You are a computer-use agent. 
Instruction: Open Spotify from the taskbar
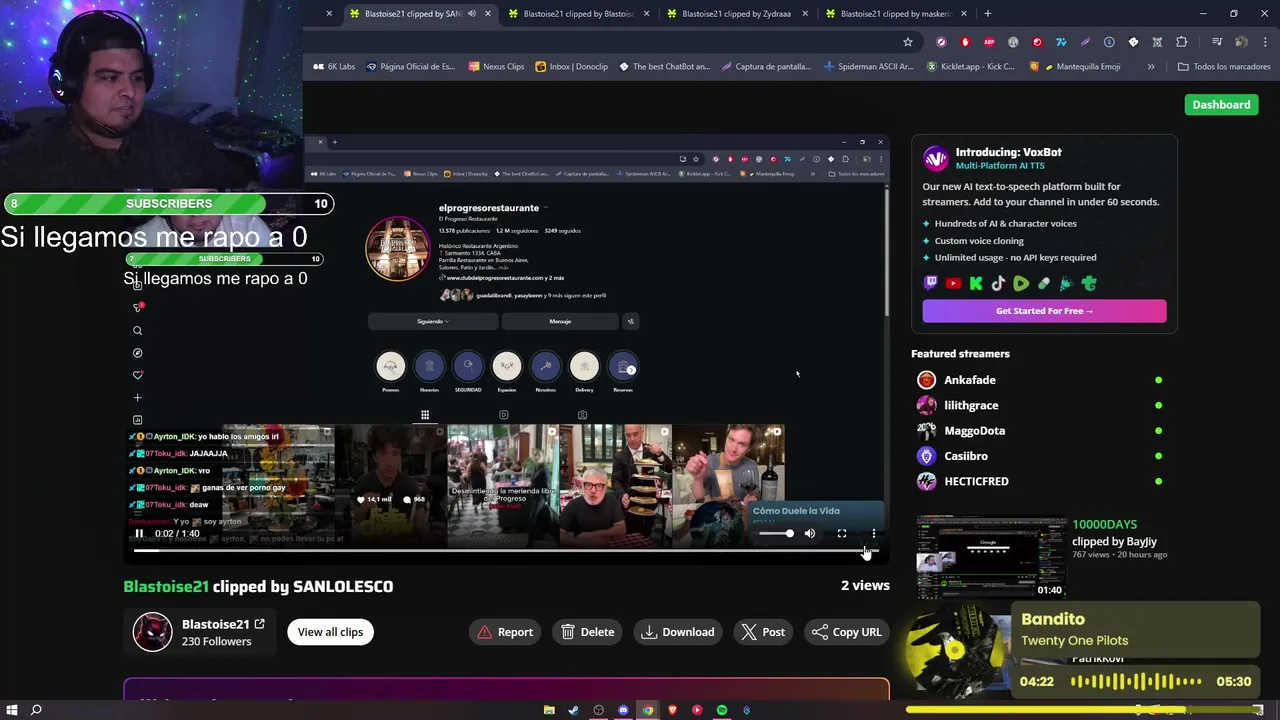tap(722, 710)
